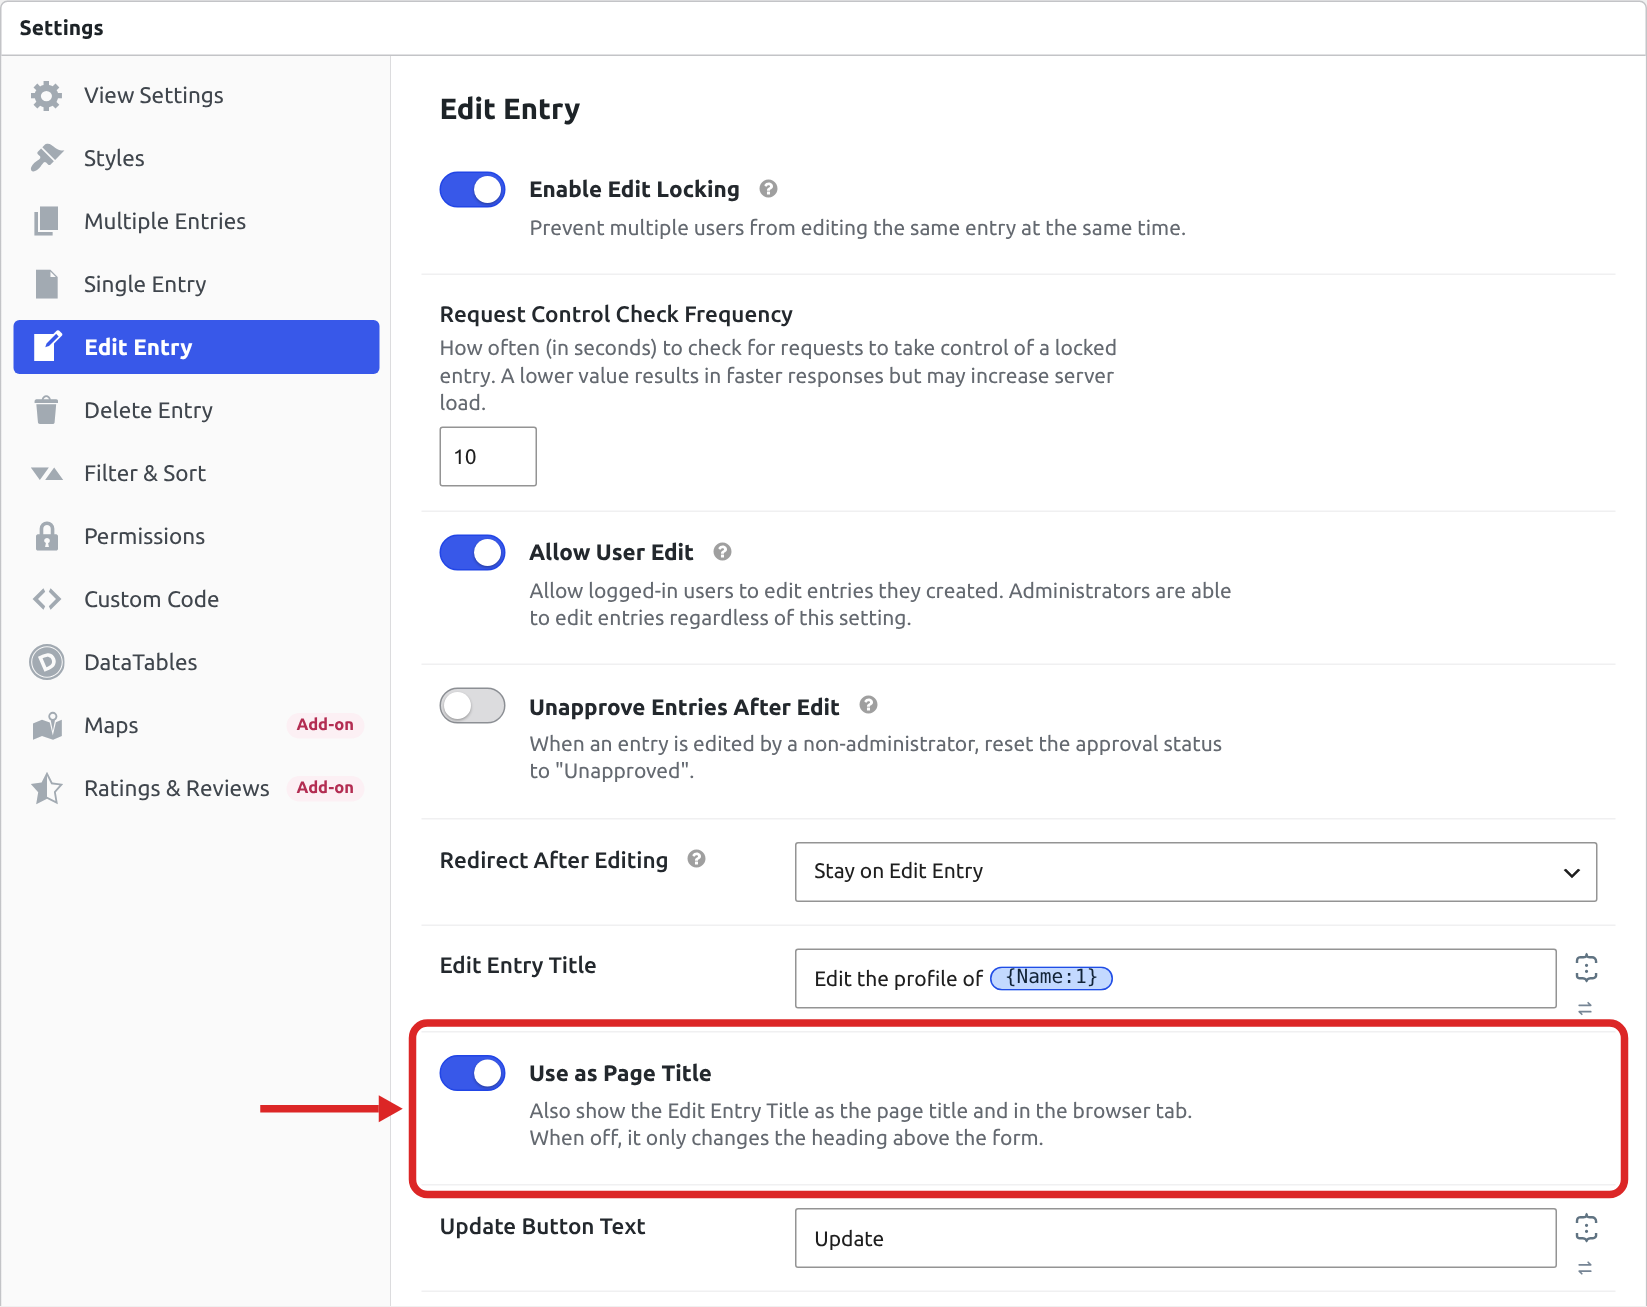1647x1307 pixels.
Task: Open View Settings in sidebar
Action: pyautogui.click(x=196, y=95)
